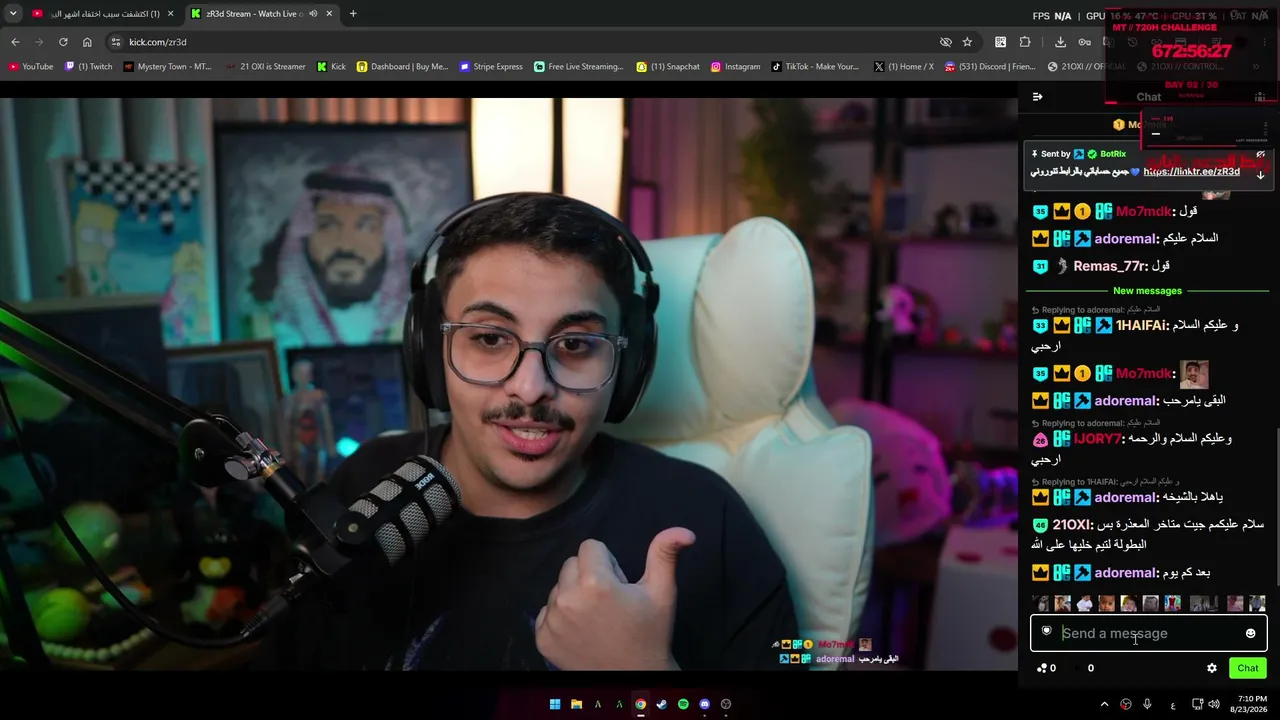The image size is (1280, 720).
Task: Go to the browser home page
Action: [87, 42]
